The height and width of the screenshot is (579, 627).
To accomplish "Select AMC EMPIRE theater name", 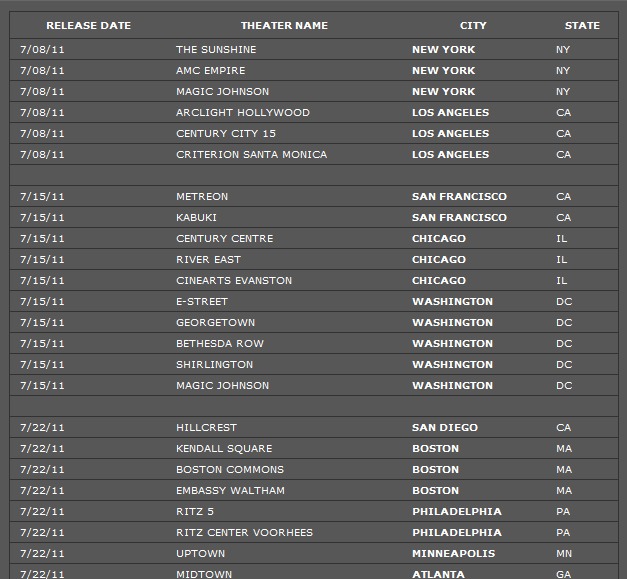I will (211, 70).
